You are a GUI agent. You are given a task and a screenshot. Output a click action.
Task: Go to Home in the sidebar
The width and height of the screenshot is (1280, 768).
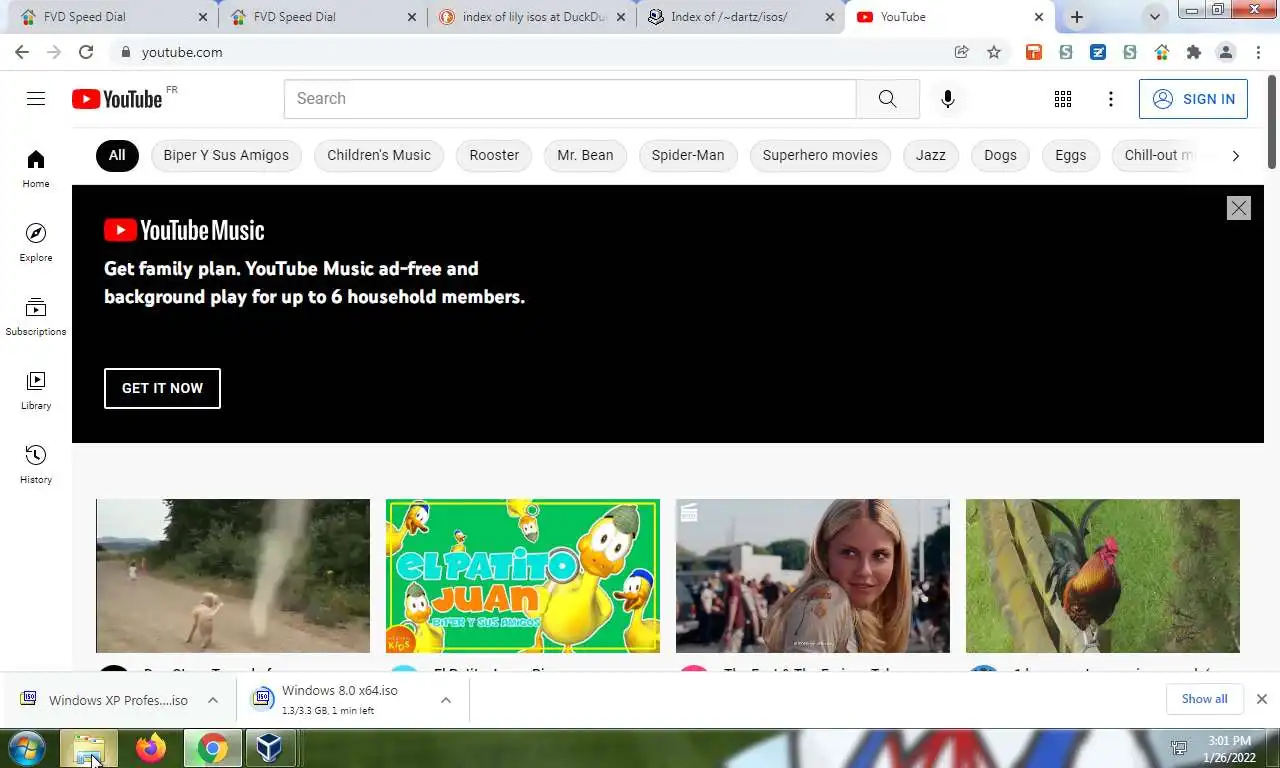36,168
